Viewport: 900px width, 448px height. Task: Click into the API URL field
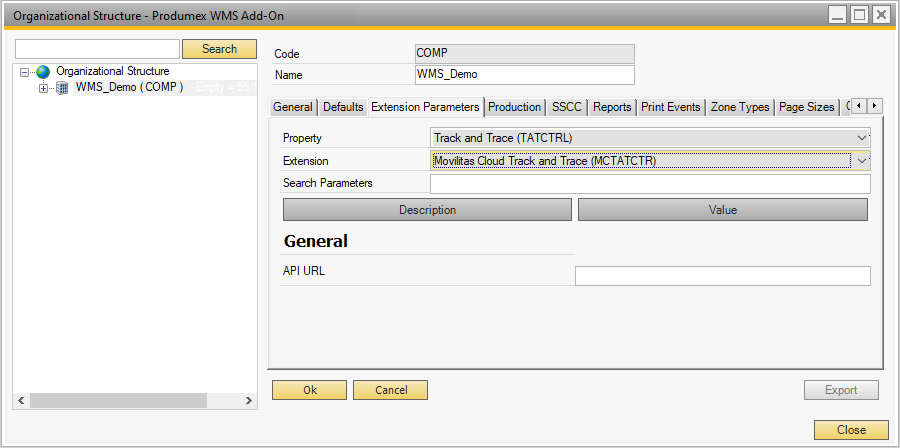[722, 276]
